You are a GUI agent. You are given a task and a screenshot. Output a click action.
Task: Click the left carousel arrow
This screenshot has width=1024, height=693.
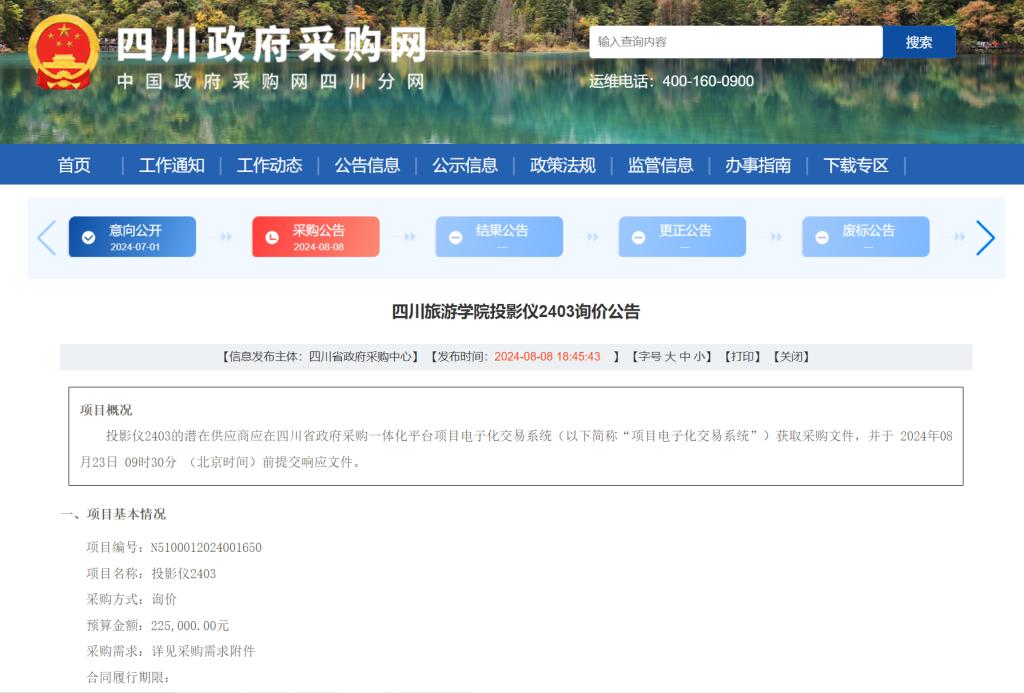[47, 238]
